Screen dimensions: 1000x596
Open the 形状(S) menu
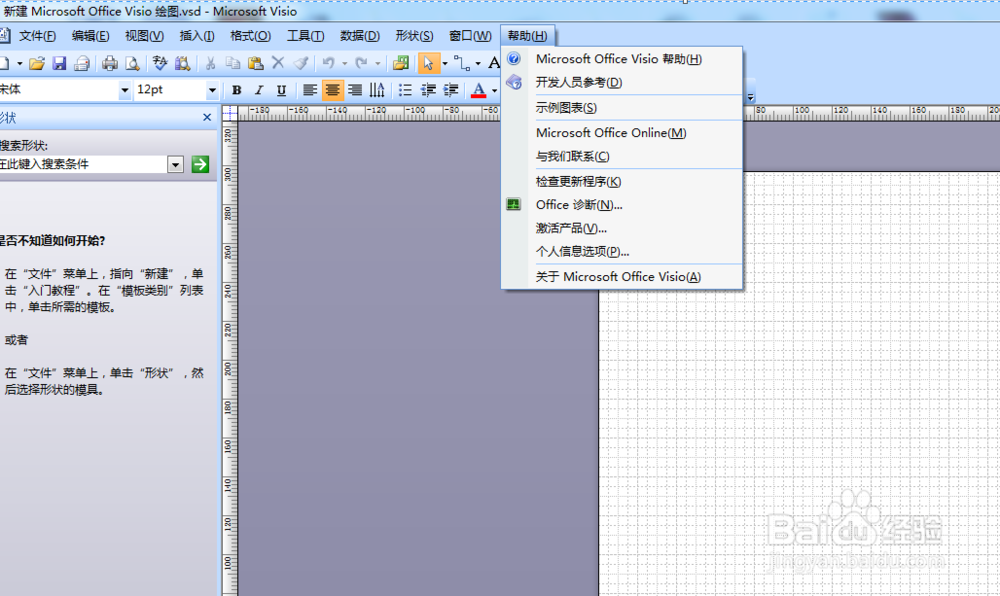[x=414, y=36]
